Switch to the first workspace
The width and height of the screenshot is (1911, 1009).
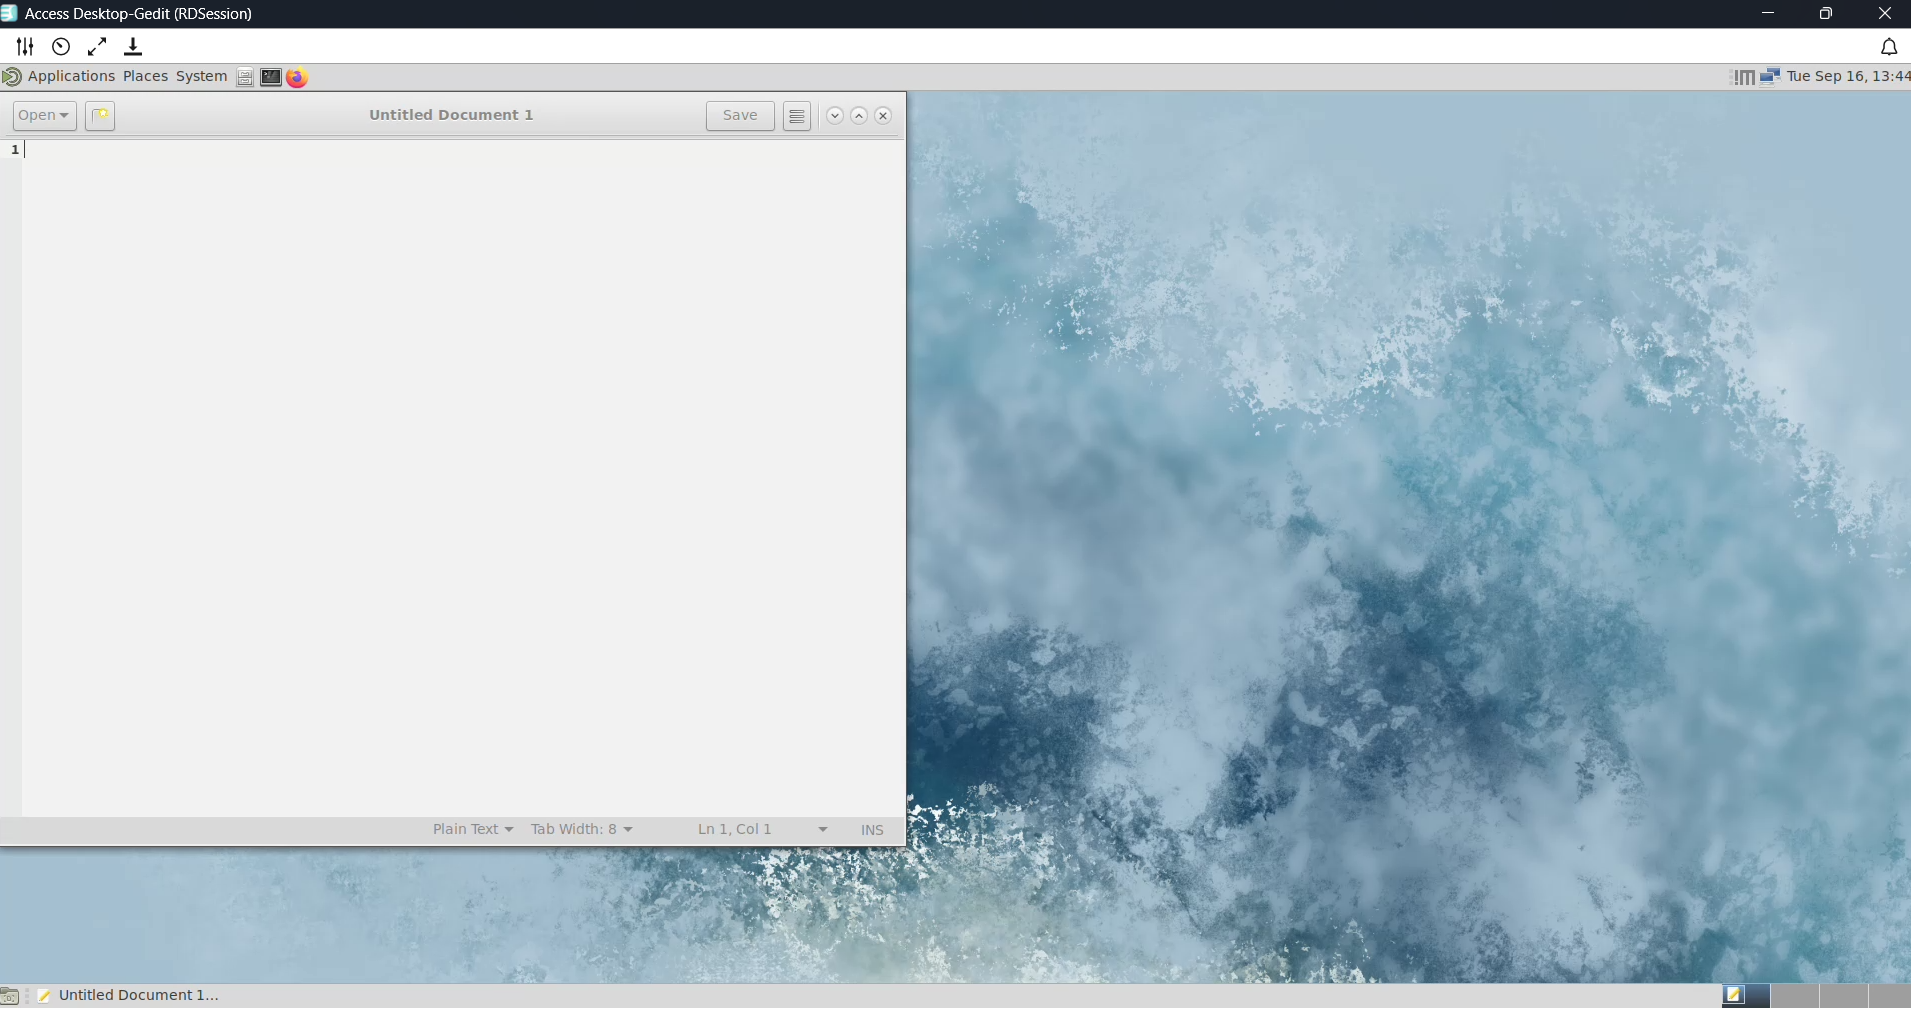(1746, 995)
